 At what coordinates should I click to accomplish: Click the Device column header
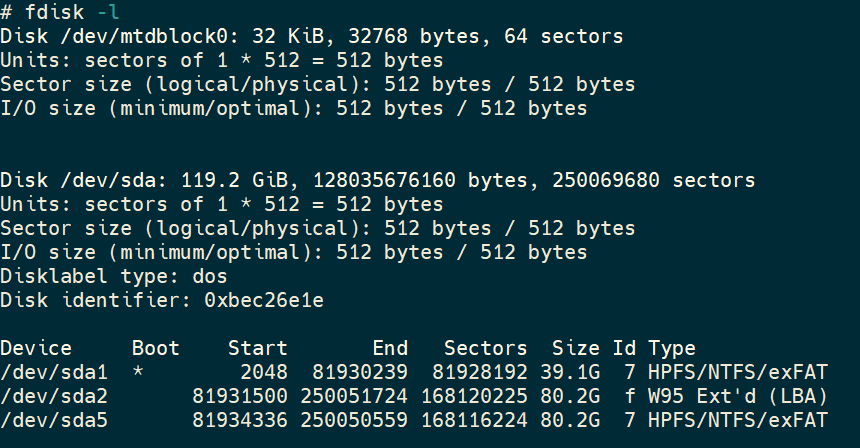pyautogui.click(x=36, y=348)
